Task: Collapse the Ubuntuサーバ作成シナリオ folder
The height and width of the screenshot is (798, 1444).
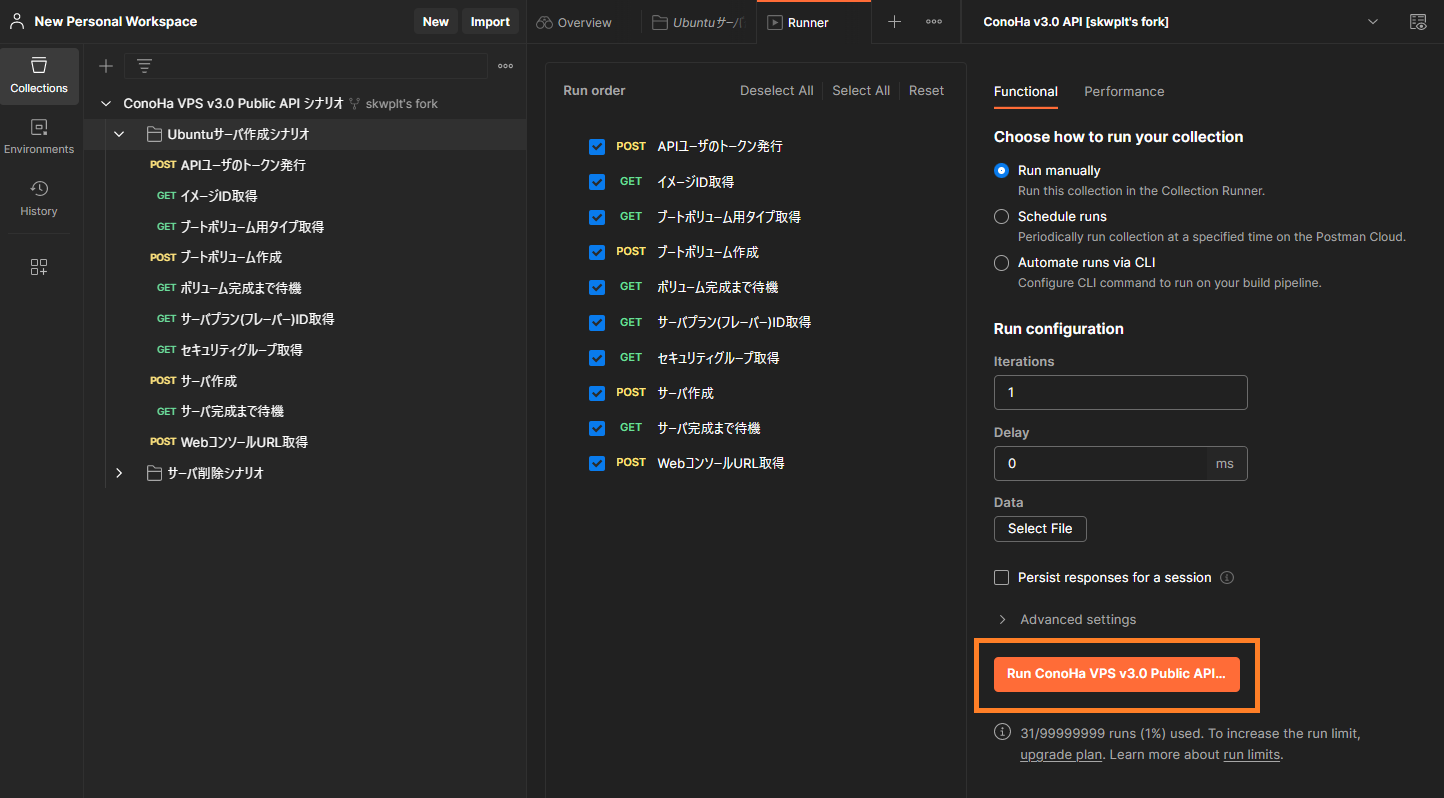Action: pos(119,134)
